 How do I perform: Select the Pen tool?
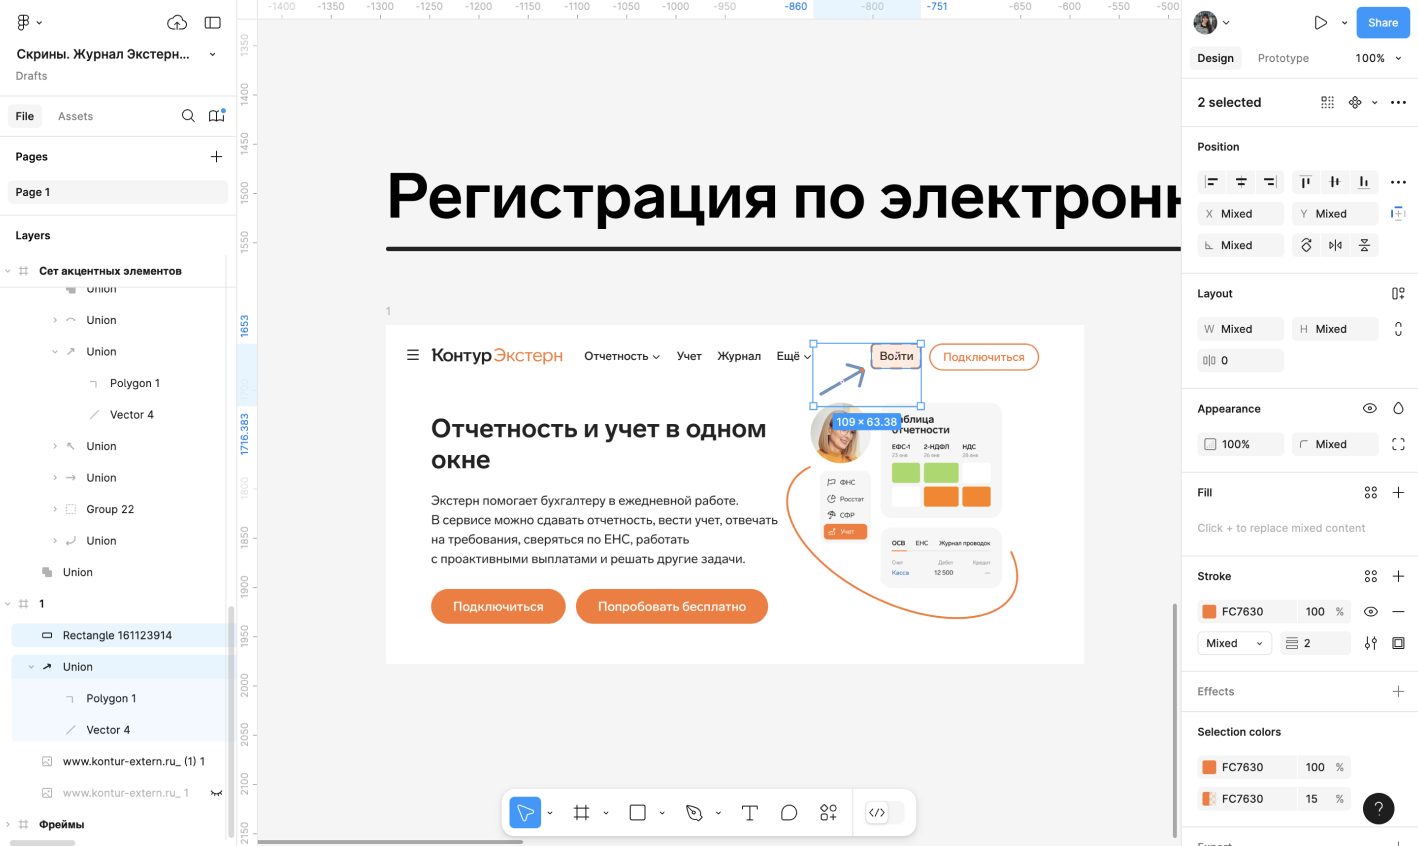(x=694, y=813)
